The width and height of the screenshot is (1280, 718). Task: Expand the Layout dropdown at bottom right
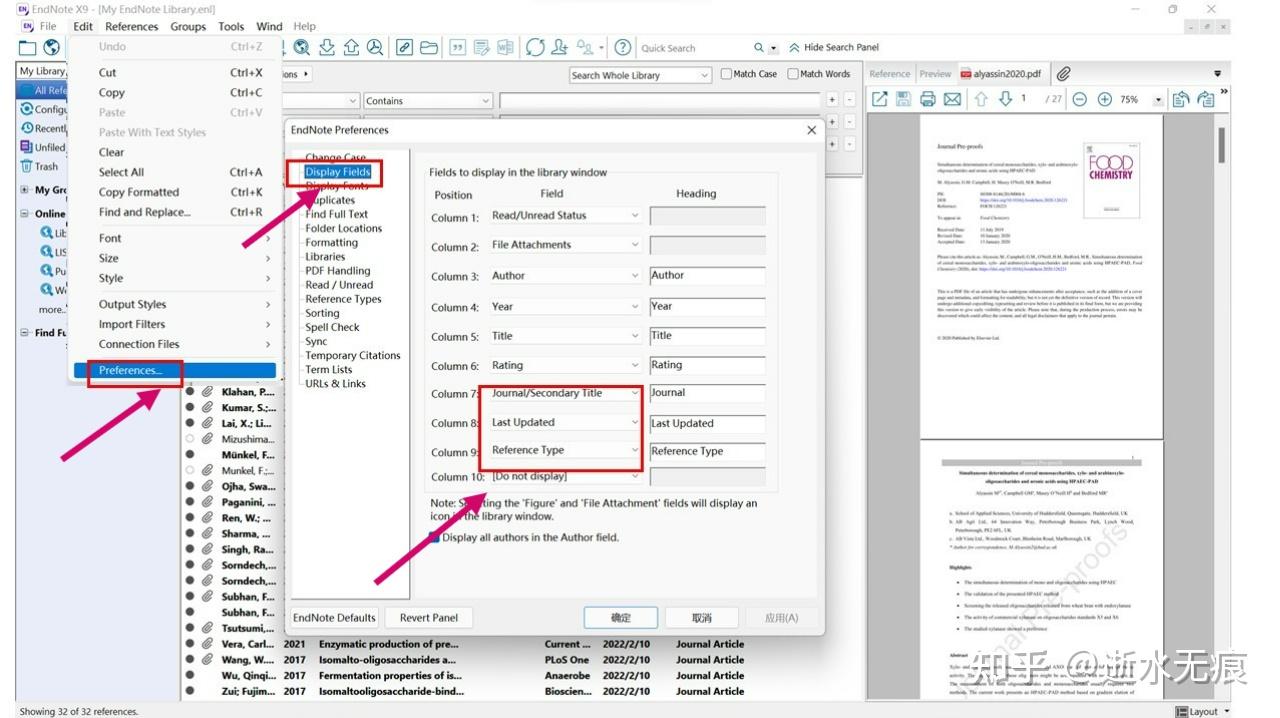(1227, 711)
